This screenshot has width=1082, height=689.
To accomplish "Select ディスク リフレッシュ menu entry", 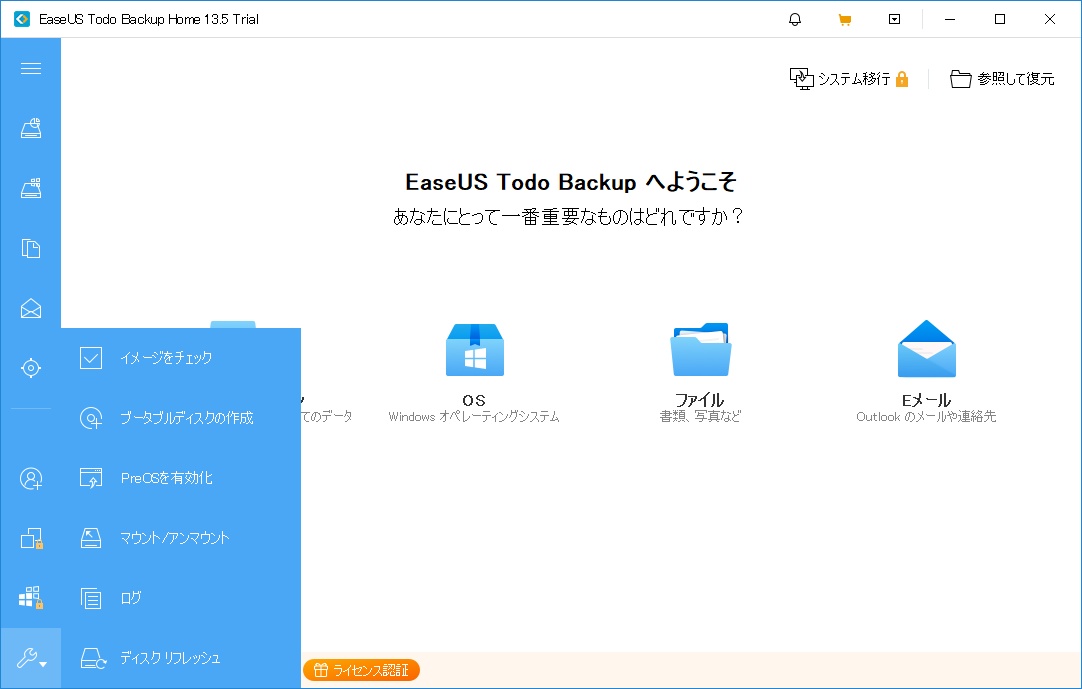I will pyautogui.click(x=181, y=658).
